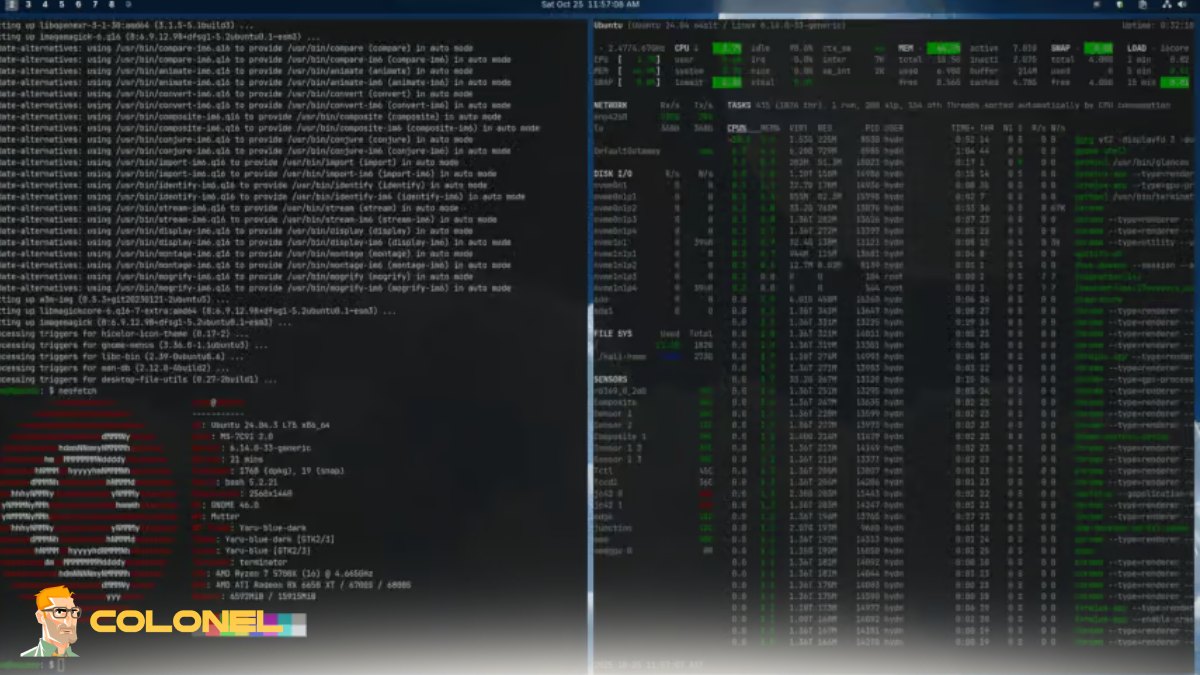Screen dimensions: 1200x675
Task: Click the network icon in the system tray
Action: (1166, 5)
